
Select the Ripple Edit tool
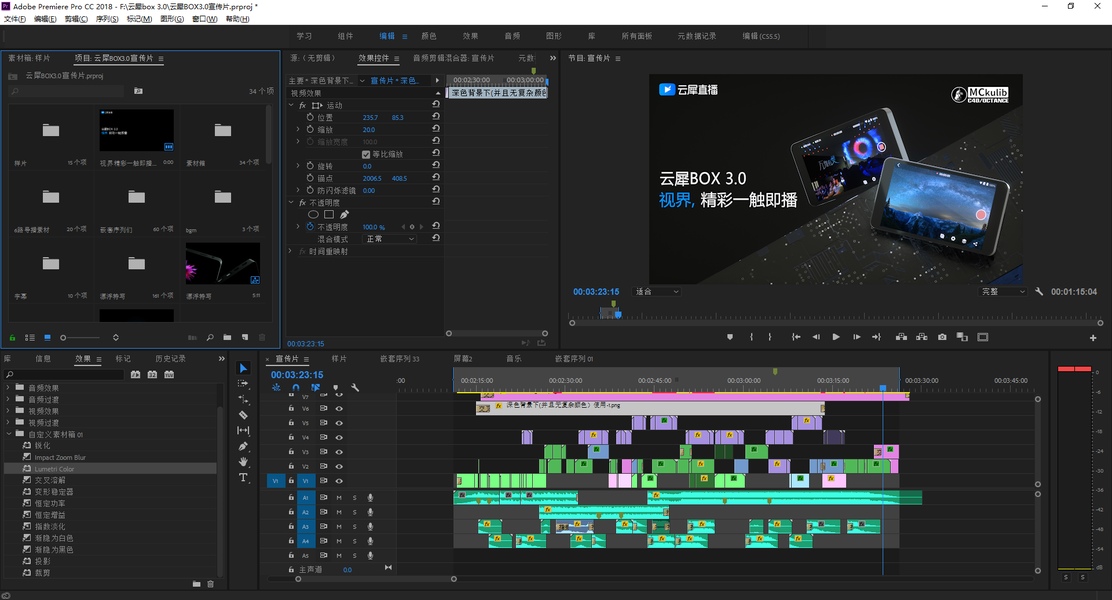[243, 399]
